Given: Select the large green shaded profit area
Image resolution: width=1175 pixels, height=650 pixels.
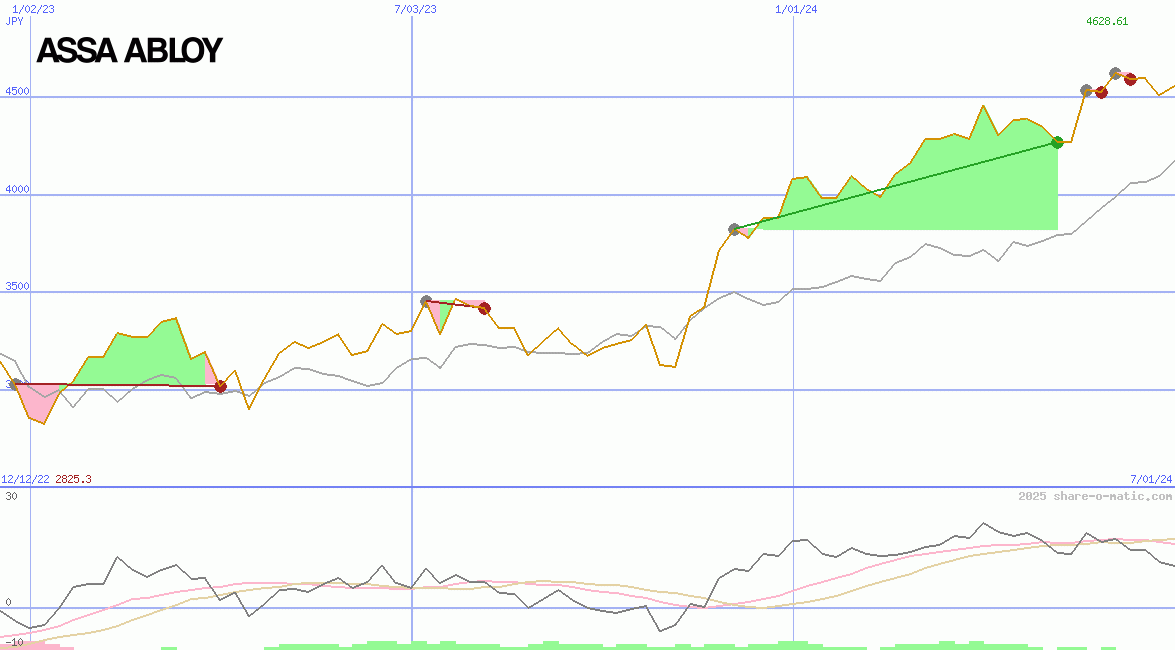Looking at the screenshot, I should click(x=950, y=190).
